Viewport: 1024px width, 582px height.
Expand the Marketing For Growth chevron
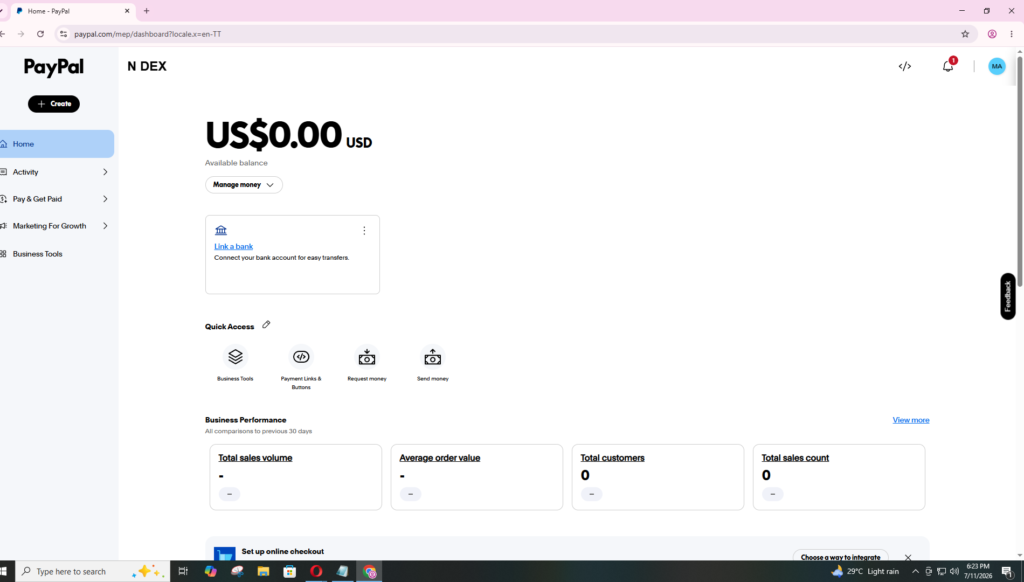[105, 226]
